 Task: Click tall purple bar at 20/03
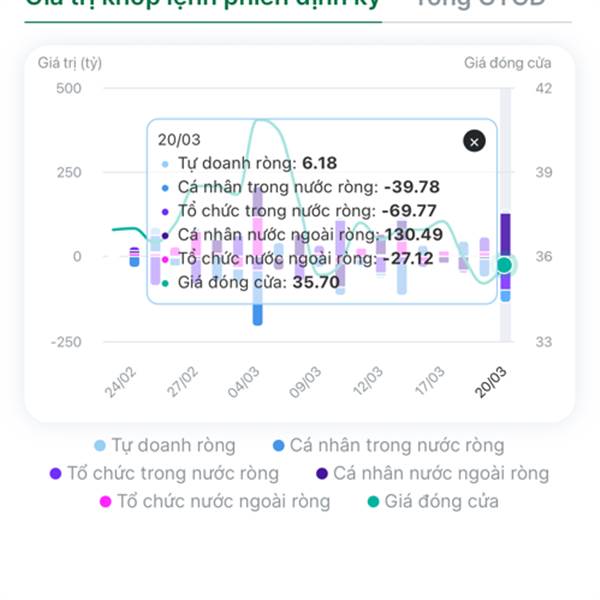tap(506, 234)
